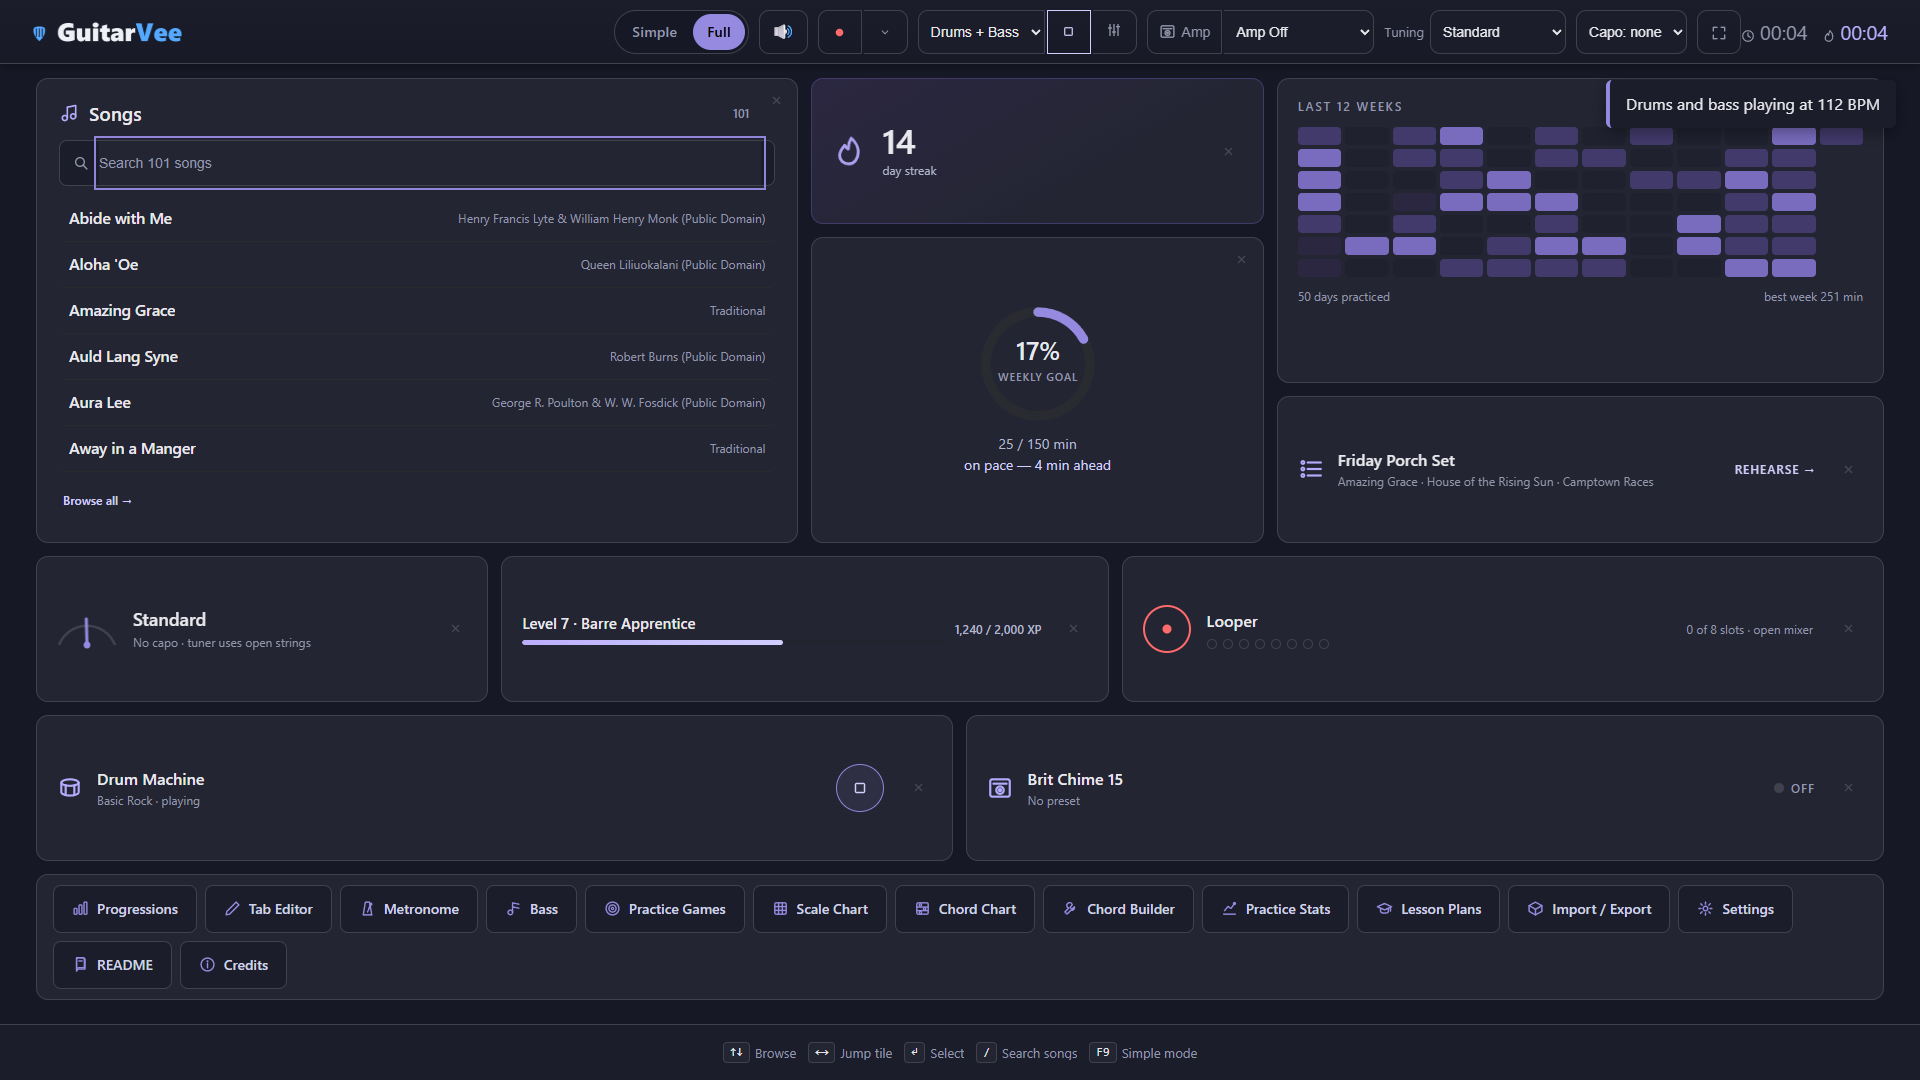Click the tuner gauge icon on Standard tile
The width and height of the screenshot is (1920, 1080).
(x=87, y=631)
